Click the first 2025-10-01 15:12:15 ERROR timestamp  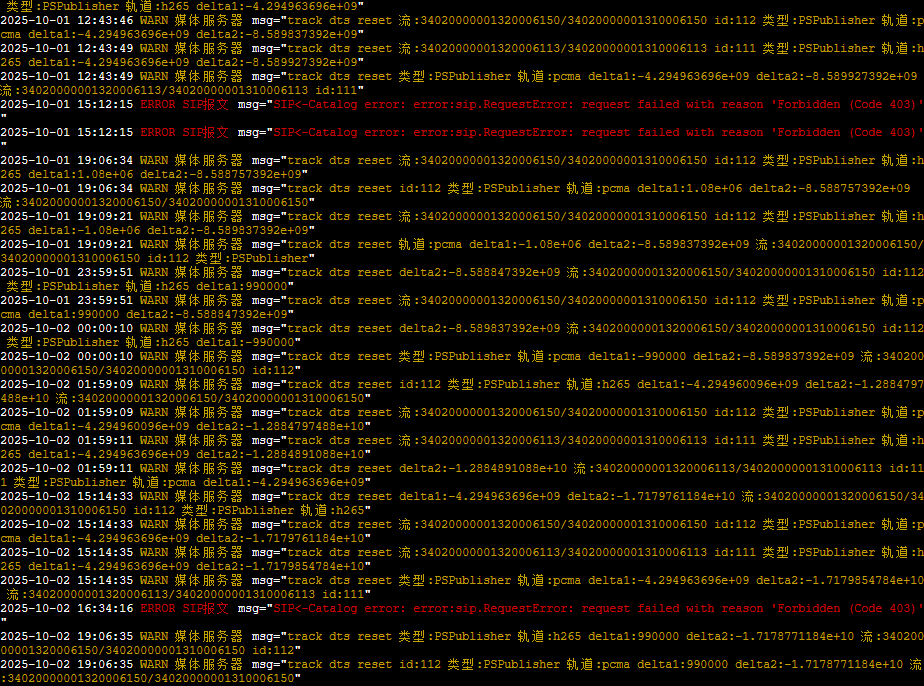67,104
